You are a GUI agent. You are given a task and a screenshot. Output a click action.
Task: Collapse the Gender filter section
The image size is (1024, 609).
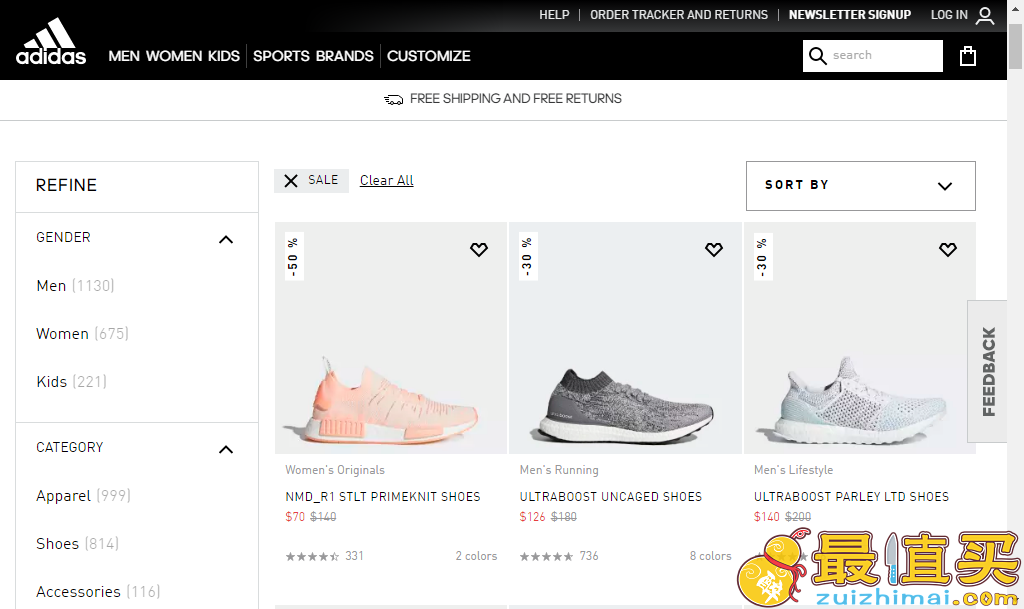pyautogui.click(x=226, y=240)
